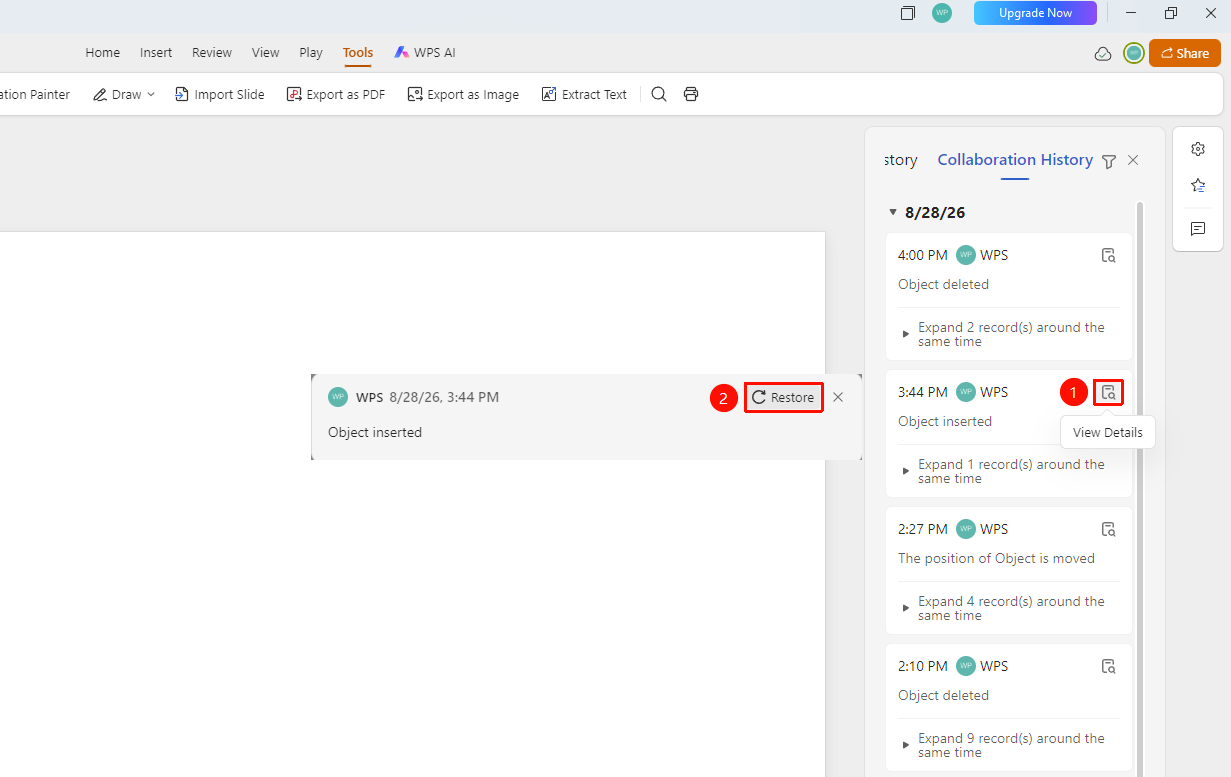Switch to the Home tab
1231x777 pixels.
[102, 53]
